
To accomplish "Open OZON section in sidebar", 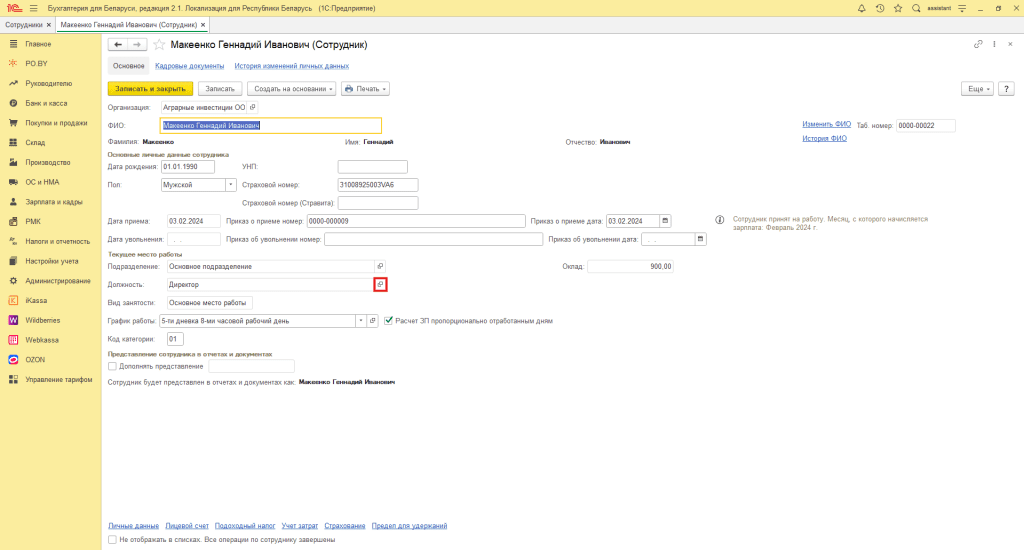I will click(35, 360).
